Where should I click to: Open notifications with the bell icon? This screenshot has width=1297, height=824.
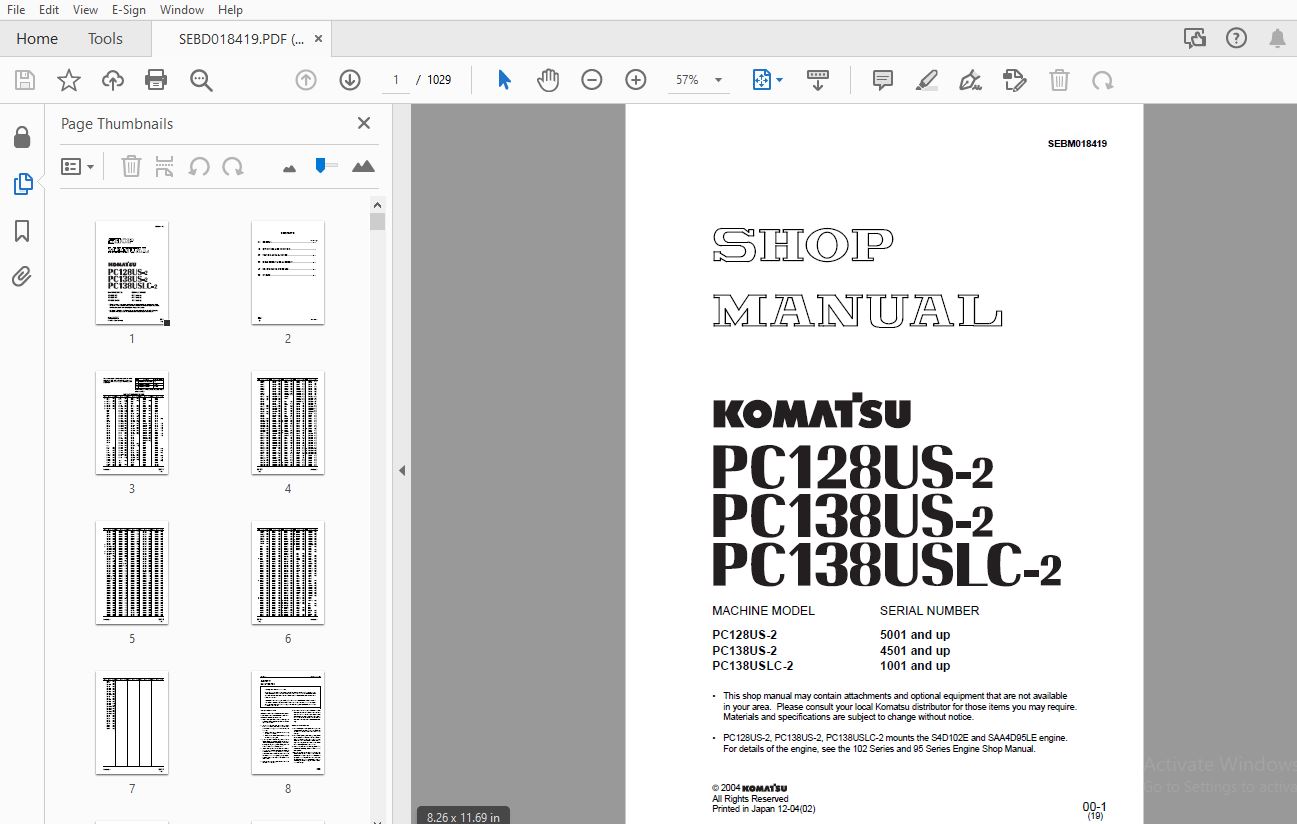coord(1277,39)
